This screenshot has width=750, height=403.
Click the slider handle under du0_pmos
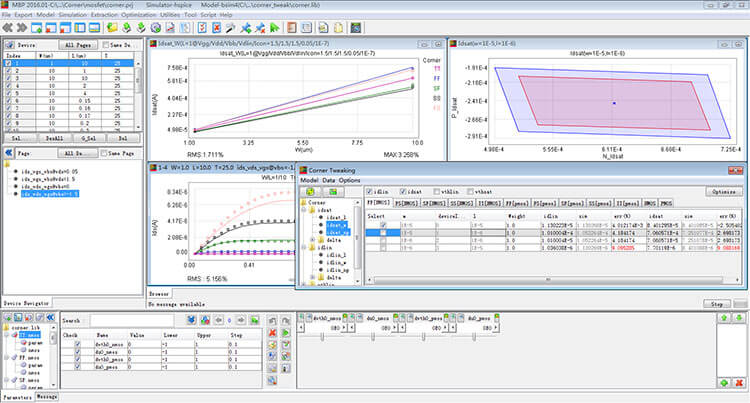click(474, 337)
